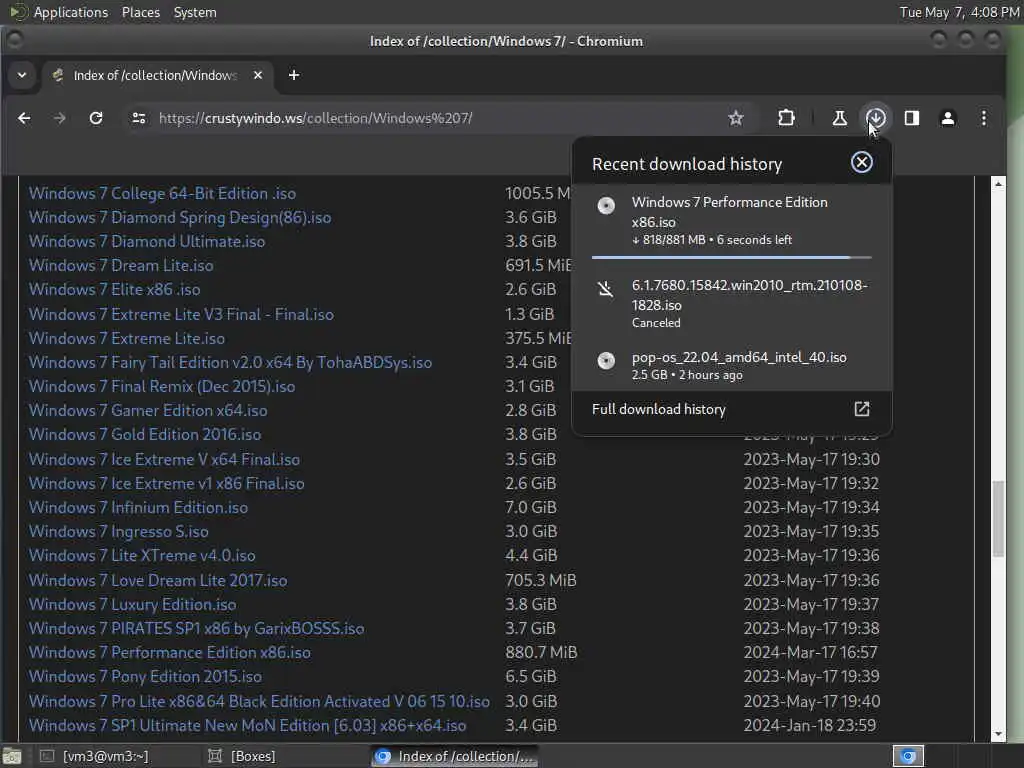Image resolution: width=1024 pixels, height=768 pixels.
Task: Click the vertical scrollbar thumb
Action: pos(998,519)
